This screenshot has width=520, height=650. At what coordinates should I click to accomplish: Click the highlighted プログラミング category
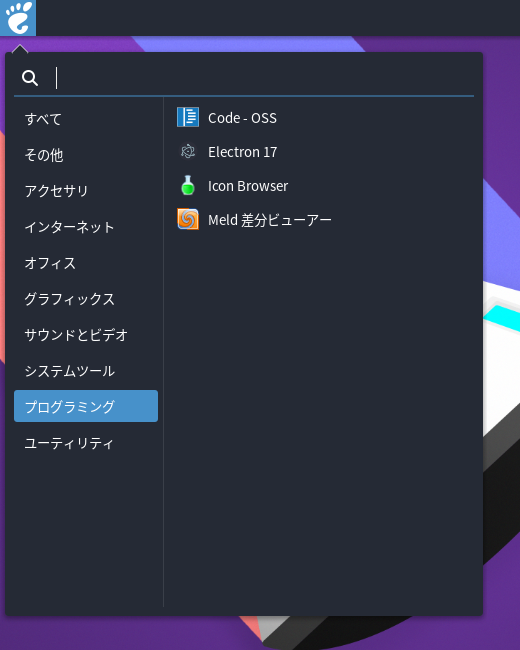86,406
